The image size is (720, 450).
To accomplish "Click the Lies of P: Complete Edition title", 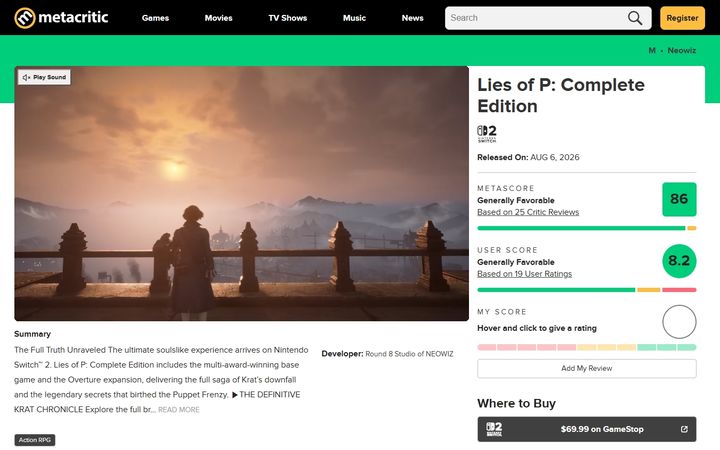I will click(x=561, y=96).
